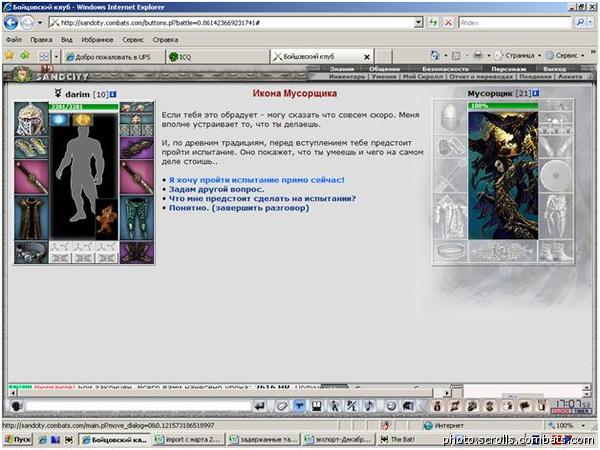
Task: Click the browser search input box
Action: 515,23
